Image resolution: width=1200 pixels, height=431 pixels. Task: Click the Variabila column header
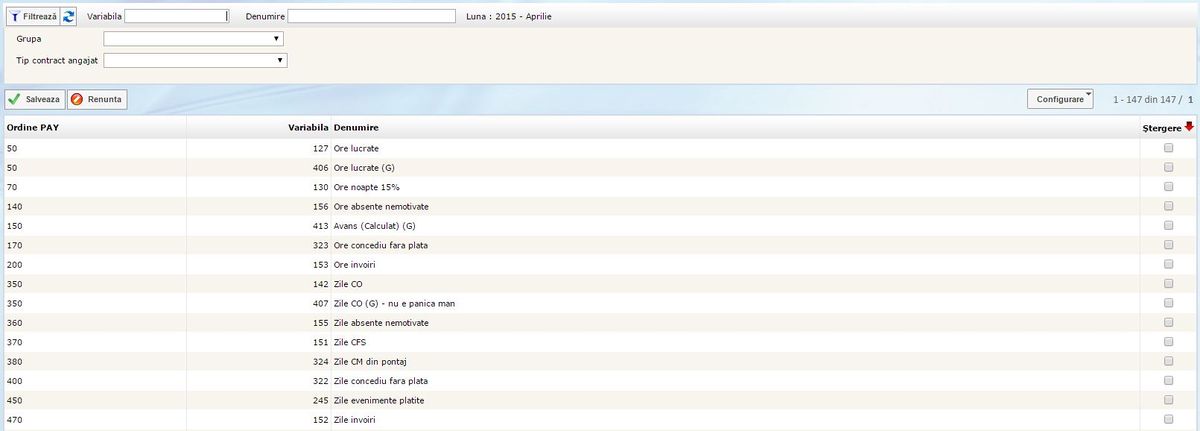(x=307, y=128)
